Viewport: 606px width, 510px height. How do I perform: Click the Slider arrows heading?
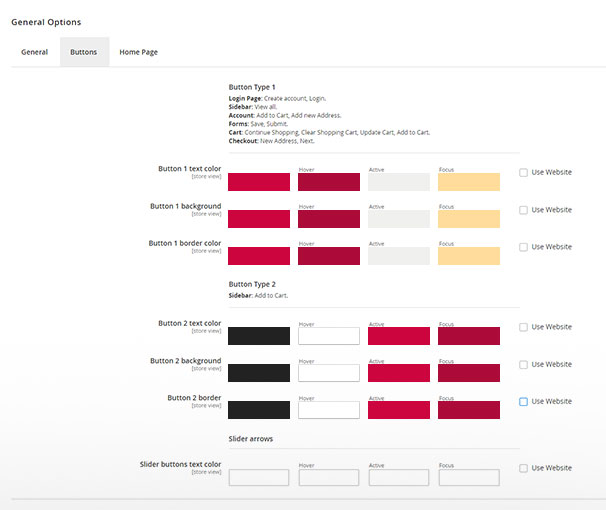point(250,439)
